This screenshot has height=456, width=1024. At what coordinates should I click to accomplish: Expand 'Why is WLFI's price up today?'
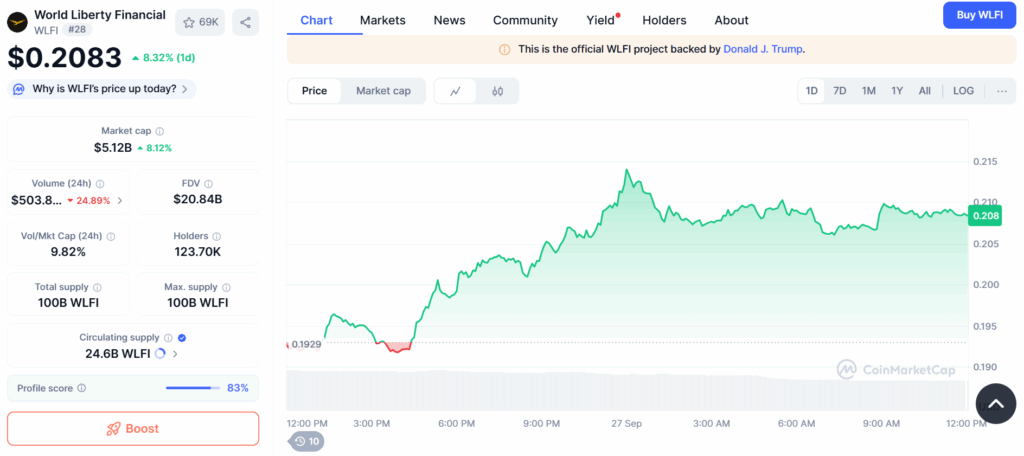point(102,89)
